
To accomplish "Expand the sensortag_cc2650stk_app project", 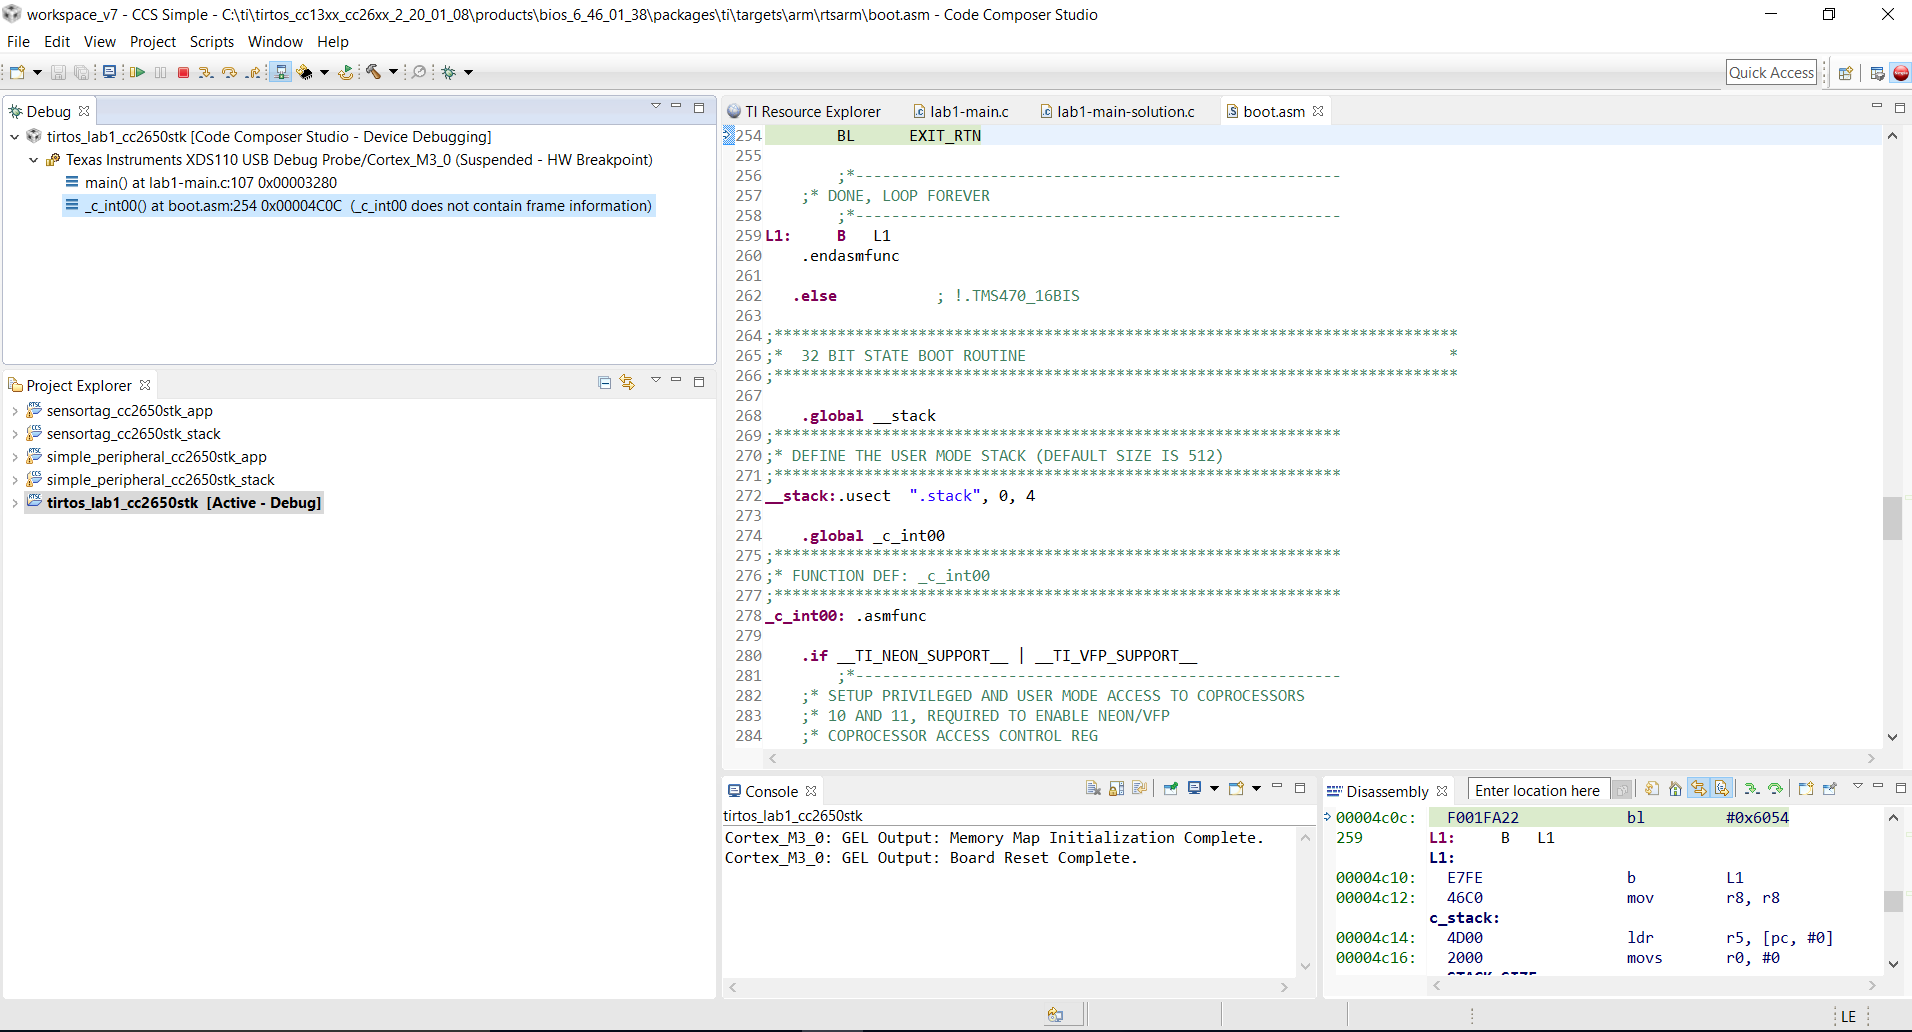I will (15, 411).
